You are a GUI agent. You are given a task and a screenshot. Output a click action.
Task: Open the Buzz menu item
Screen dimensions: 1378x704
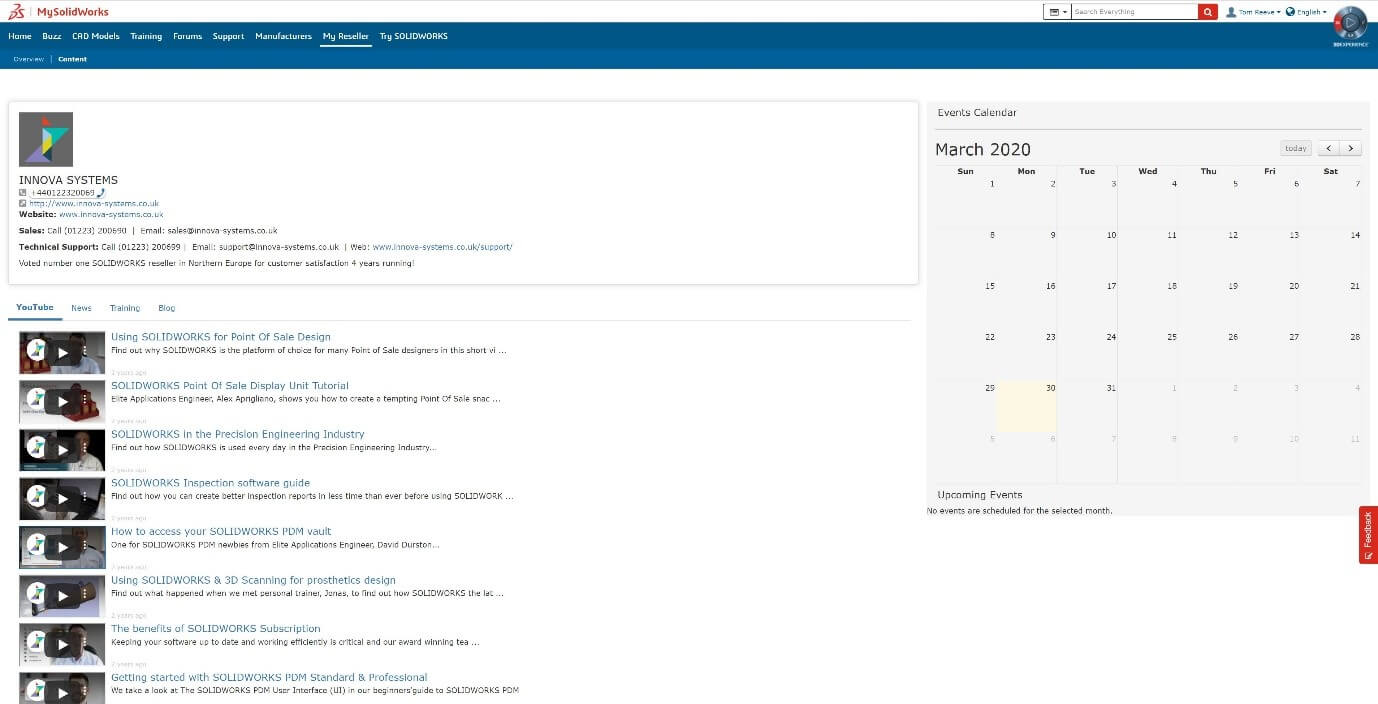click(x=52, y=36)
